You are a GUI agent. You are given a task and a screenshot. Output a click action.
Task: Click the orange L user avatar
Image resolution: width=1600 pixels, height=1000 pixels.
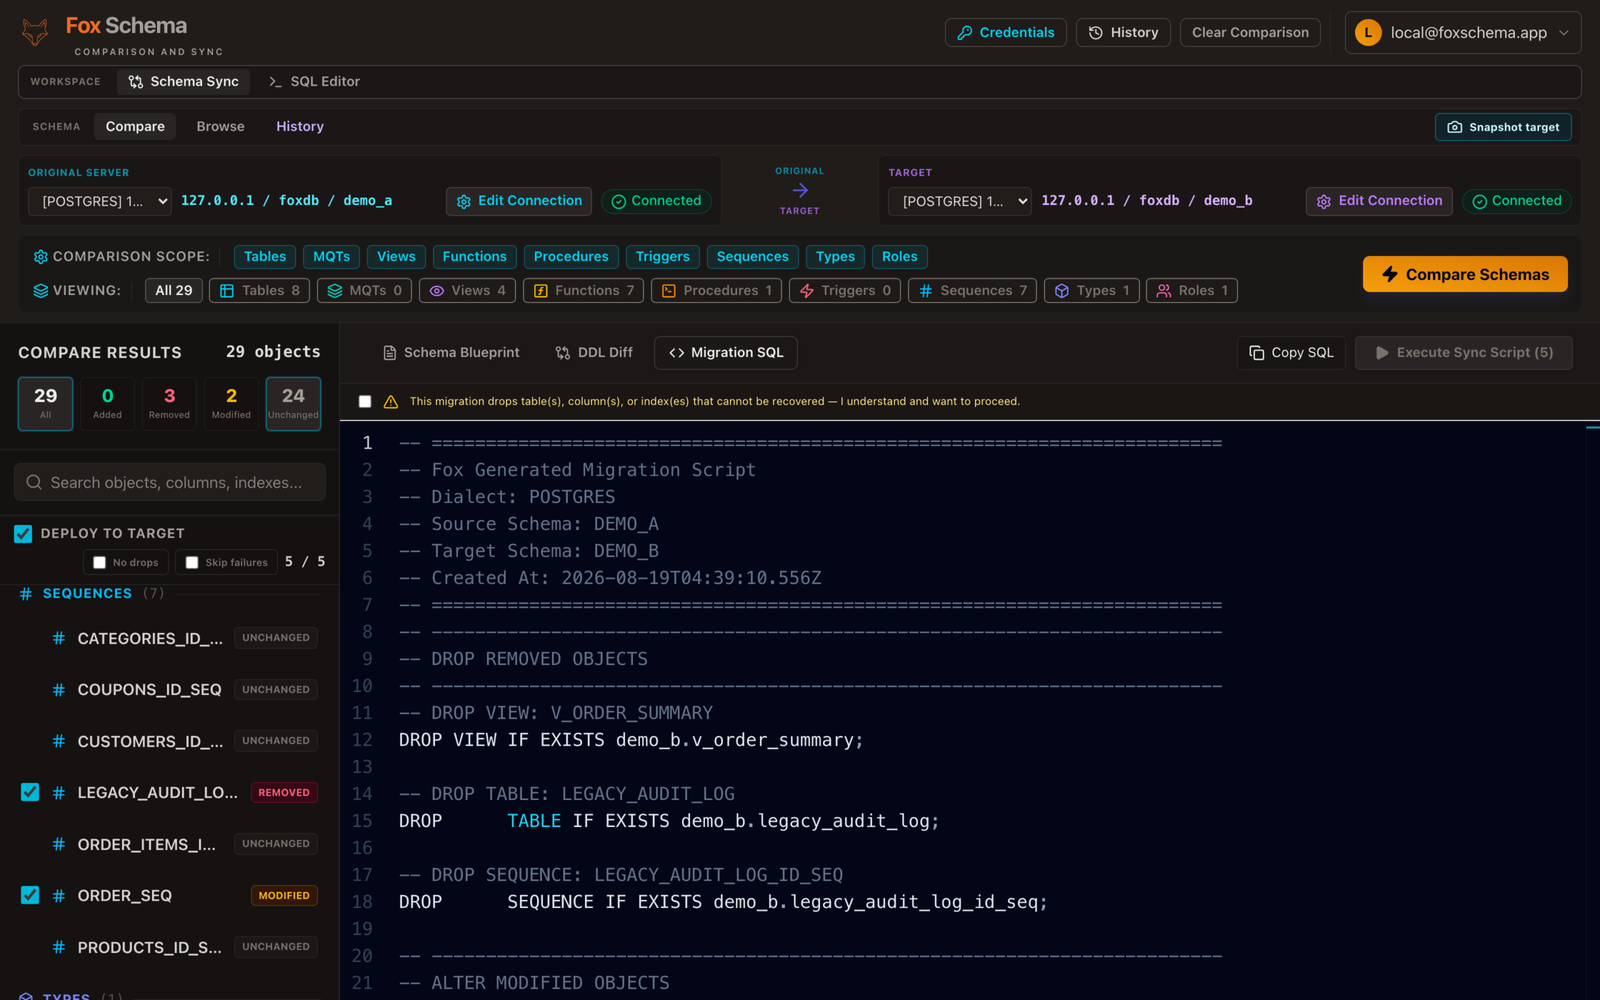[x=1368, y=32]
